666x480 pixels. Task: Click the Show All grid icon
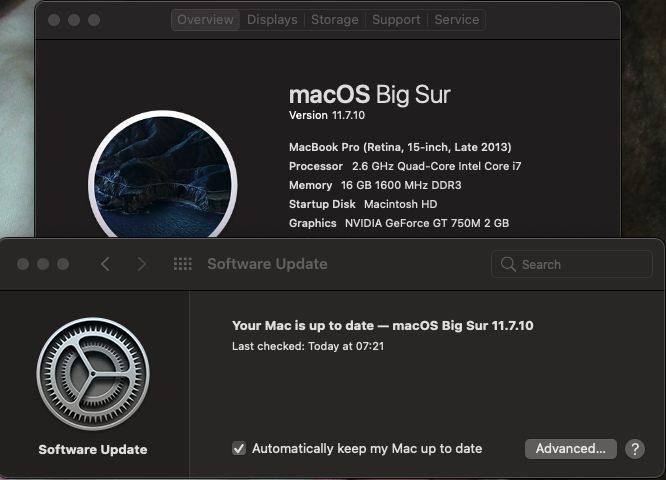(x=183, y=264)
